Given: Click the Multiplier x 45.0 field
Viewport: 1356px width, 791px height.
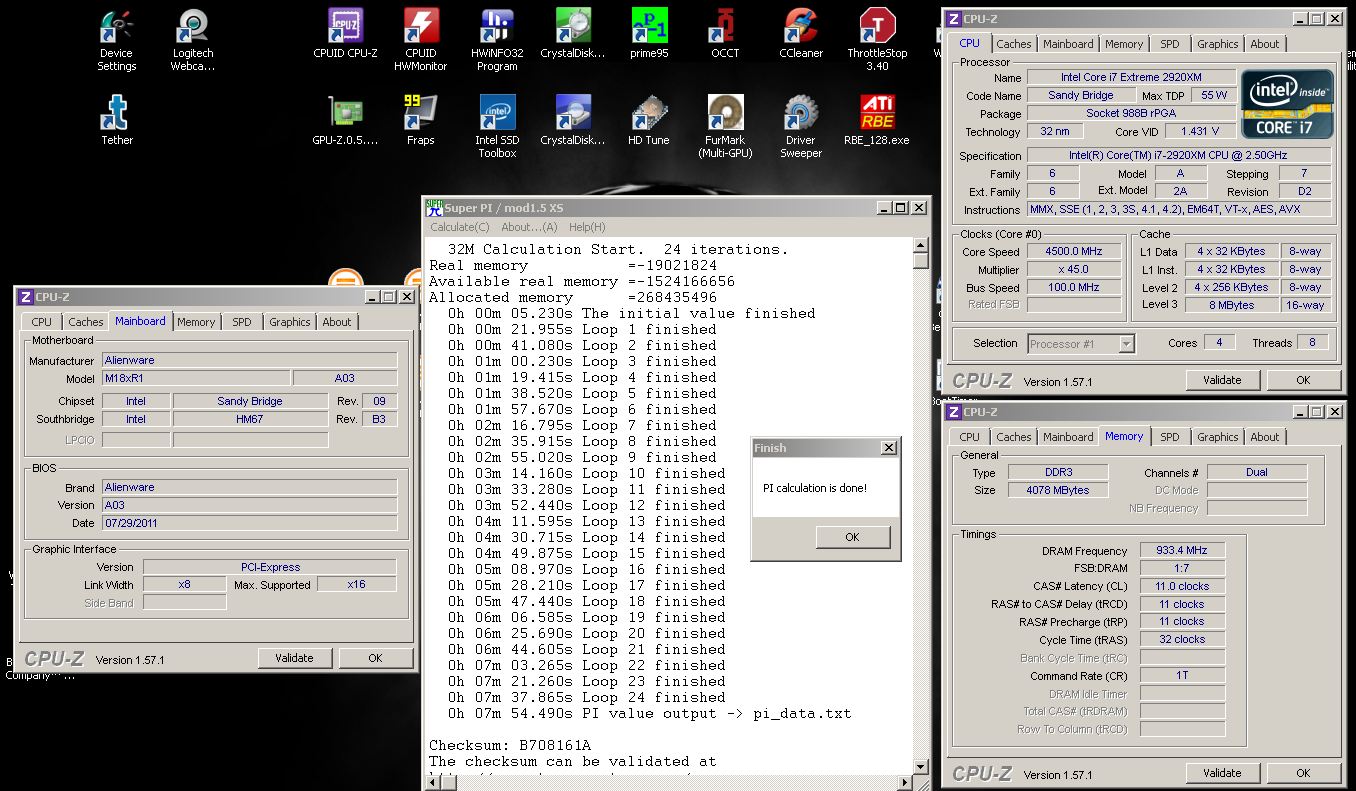Looking at the screenshot, I should (x=1074, y=270).
